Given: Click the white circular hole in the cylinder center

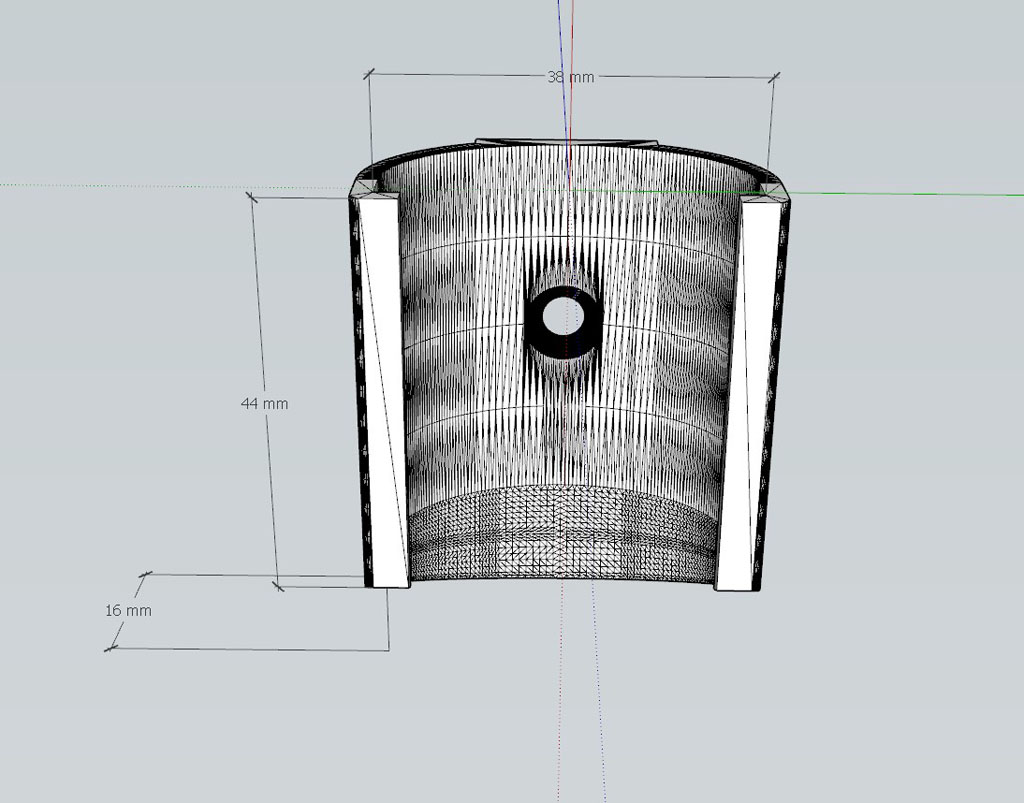Looking at the screenshot, I should click(563, 316).
